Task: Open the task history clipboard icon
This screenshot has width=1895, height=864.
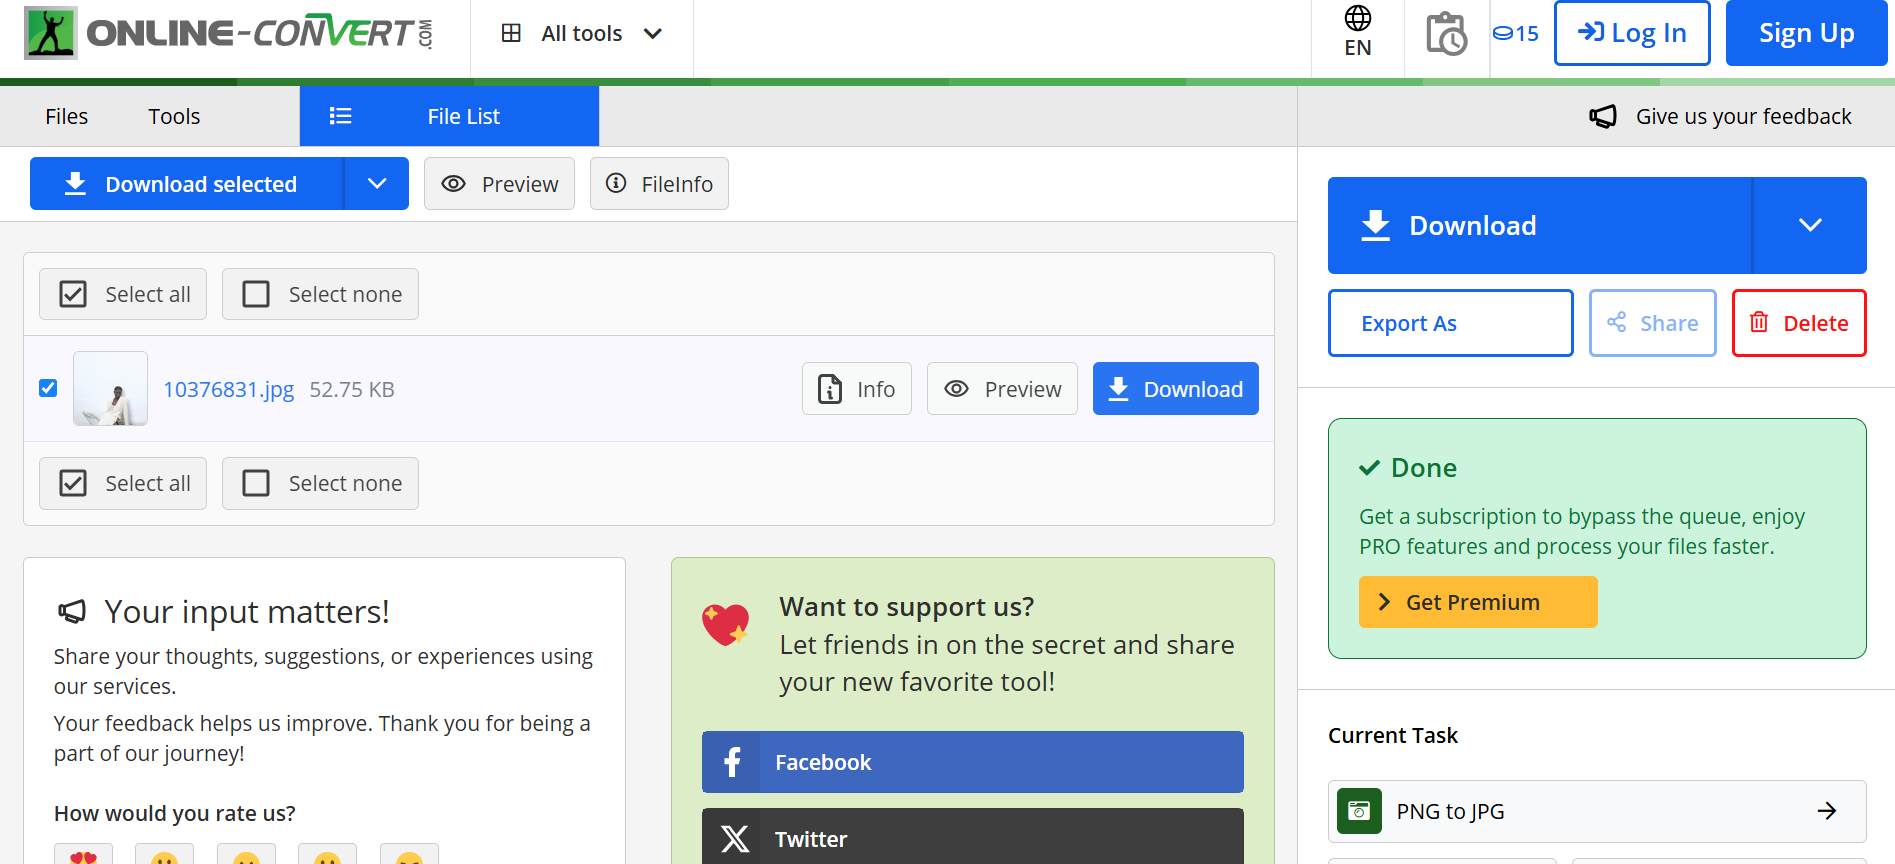Action: [x=1446, y=34]
